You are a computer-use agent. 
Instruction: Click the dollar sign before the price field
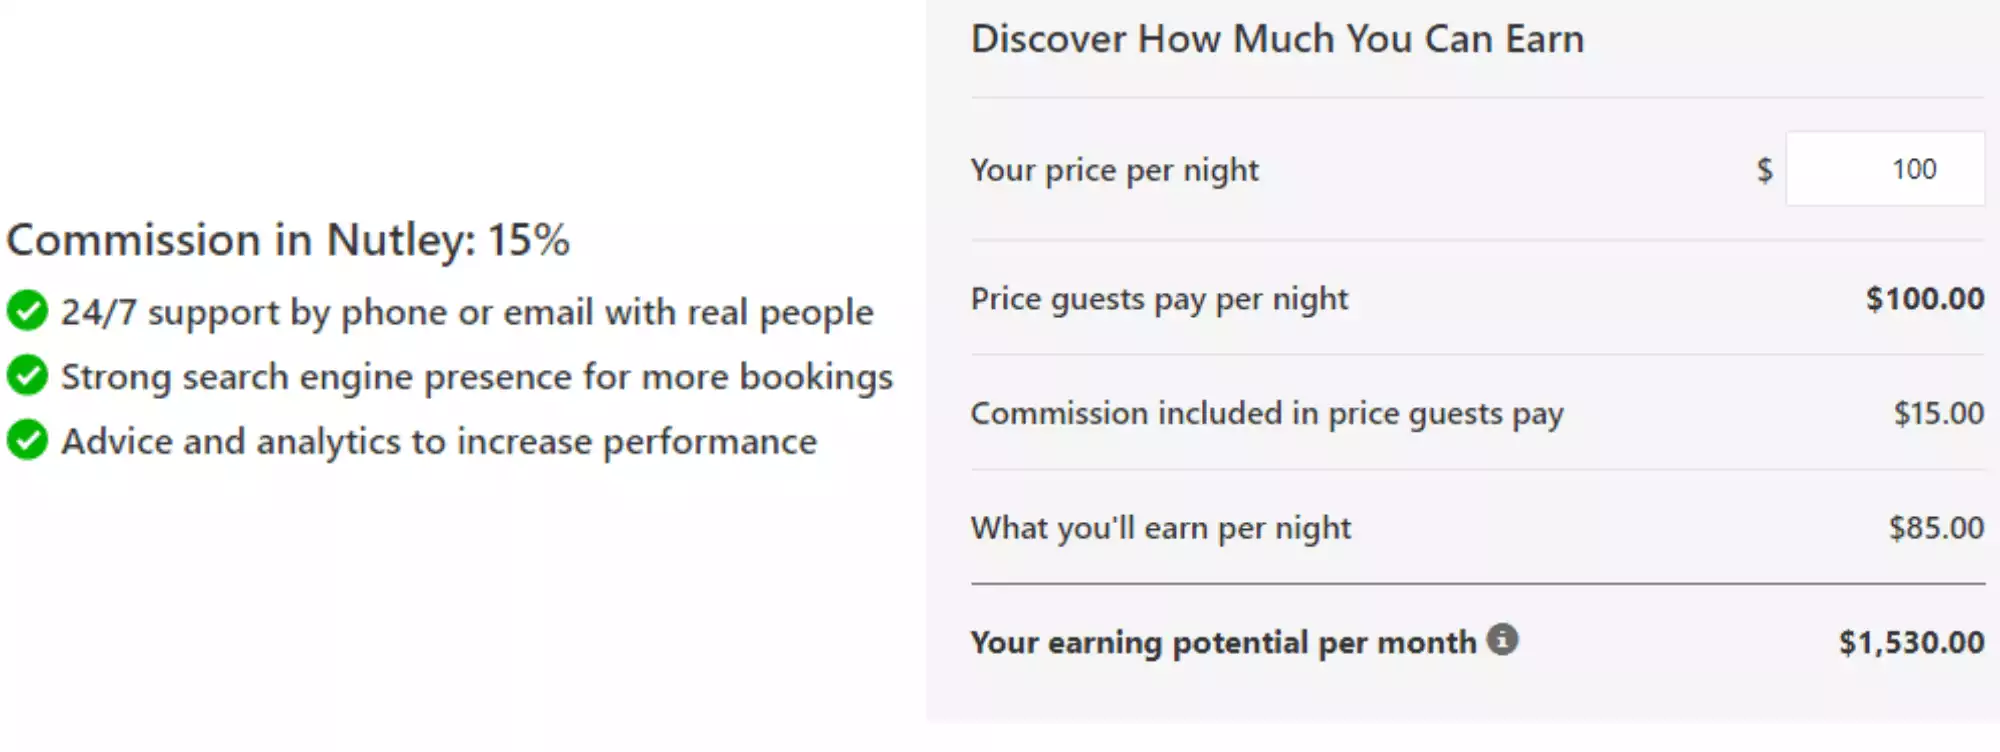tap(1763, 170)
